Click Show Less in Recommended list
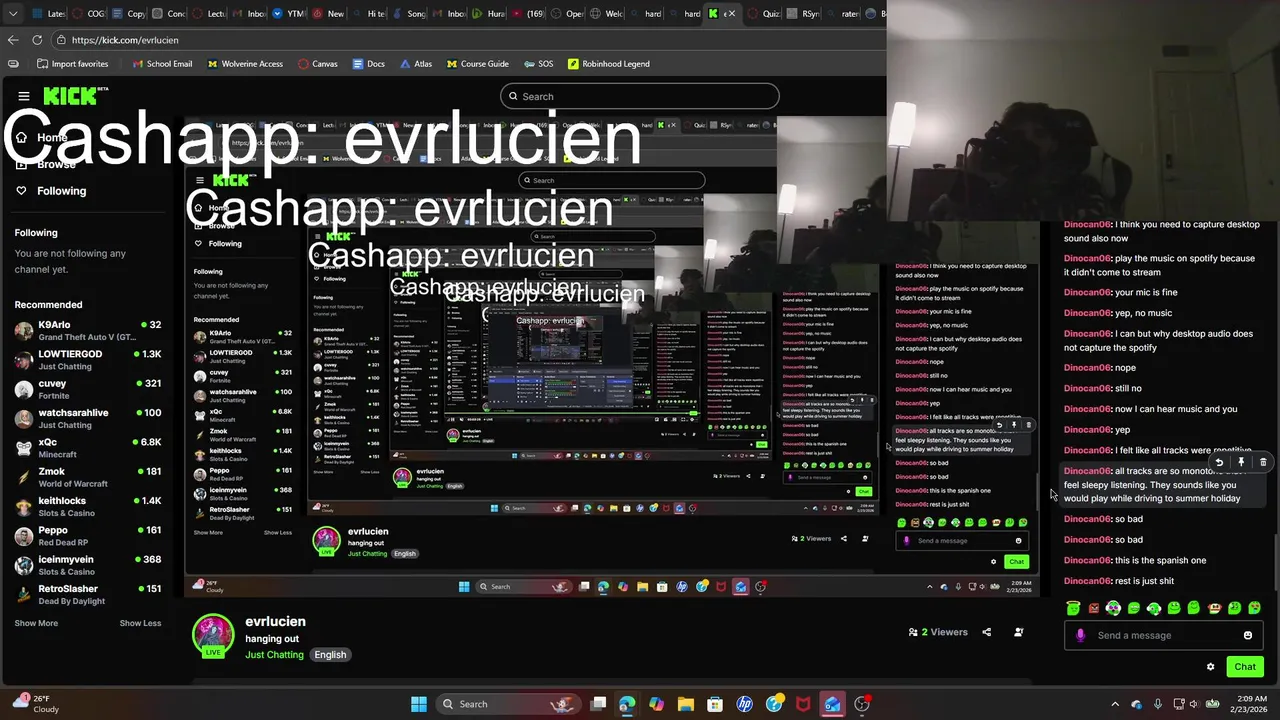 pyautogui.click(x=140, y=623)
